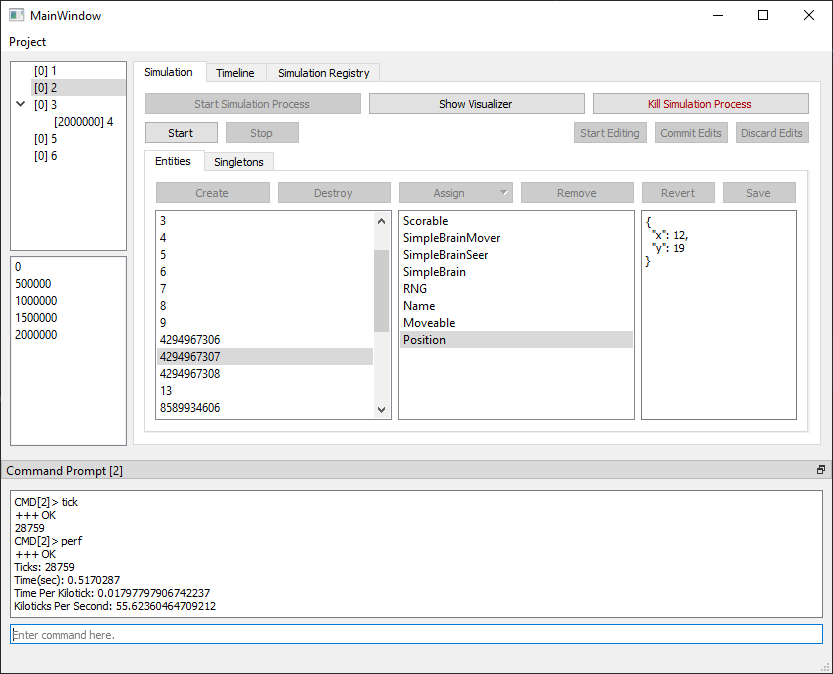Viewport: 833px width, 674px height.
Task: Click Start Simulation Process button
Action: coord(252,104)
